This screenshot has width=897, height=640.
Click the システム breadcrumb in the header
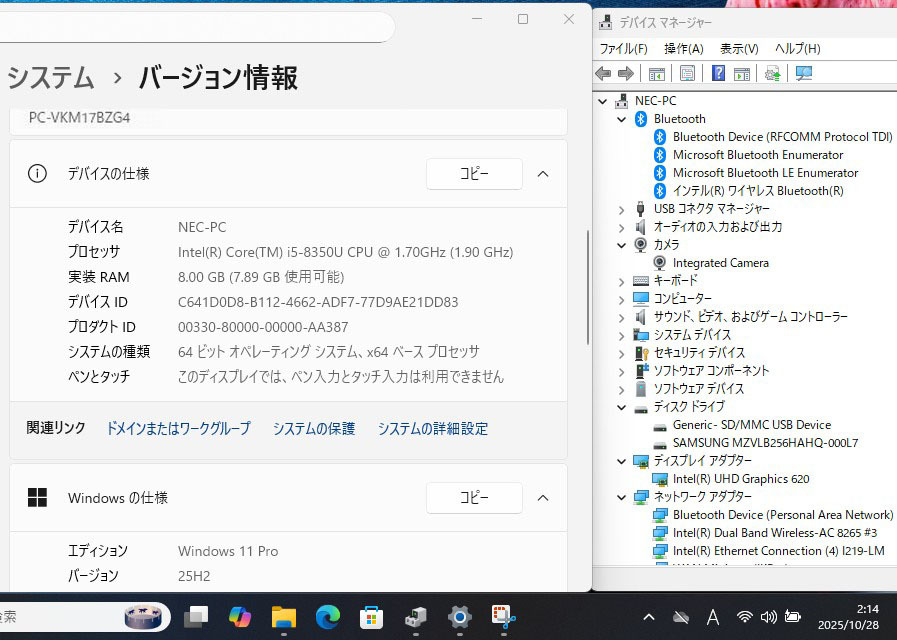coord(51,77)
